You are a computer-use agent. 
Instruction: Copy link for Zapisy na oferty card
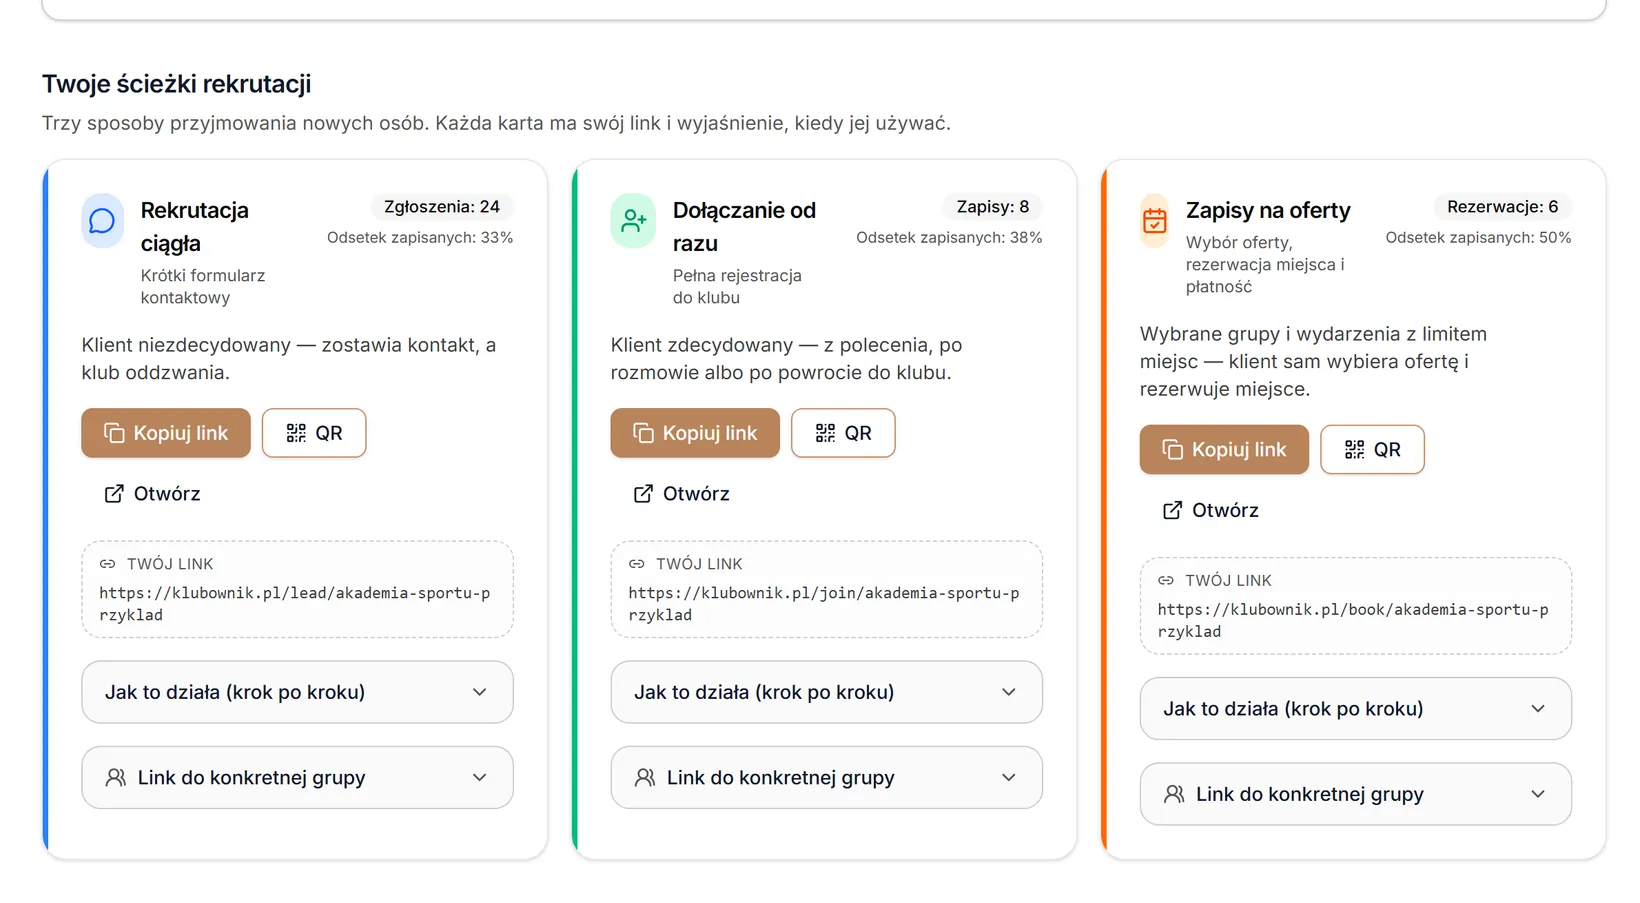pyautogui.click(x=1224, y=450)
